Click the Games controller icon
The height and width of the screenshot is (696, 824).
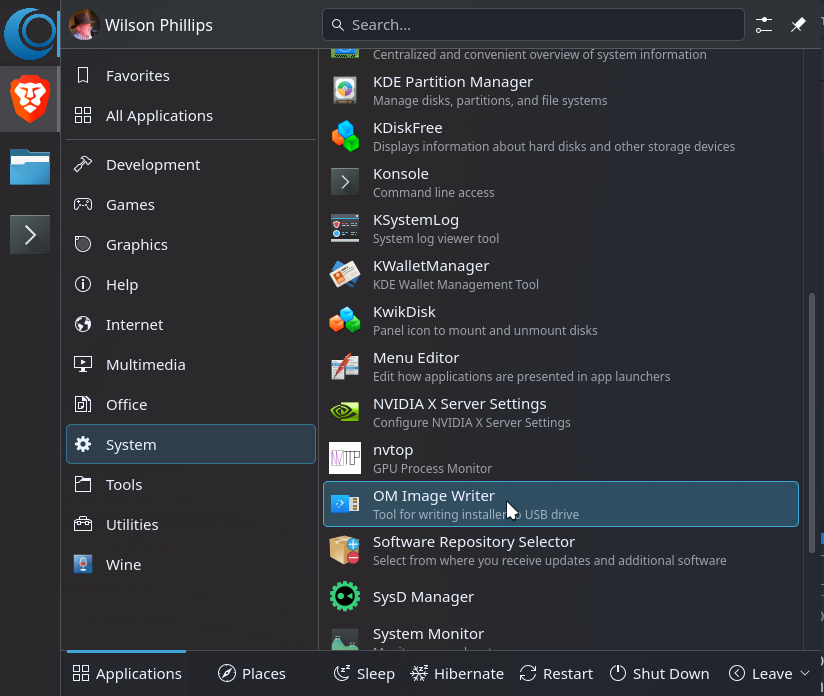83,204
